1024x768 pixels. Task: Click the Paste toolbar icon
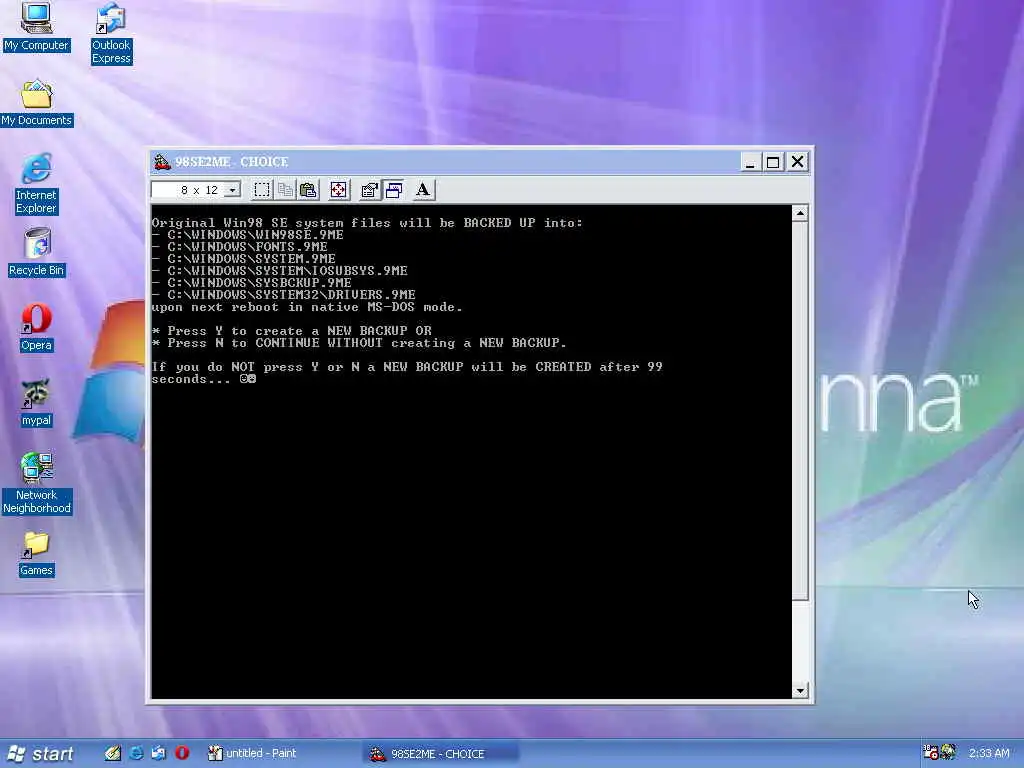point(308,190)
